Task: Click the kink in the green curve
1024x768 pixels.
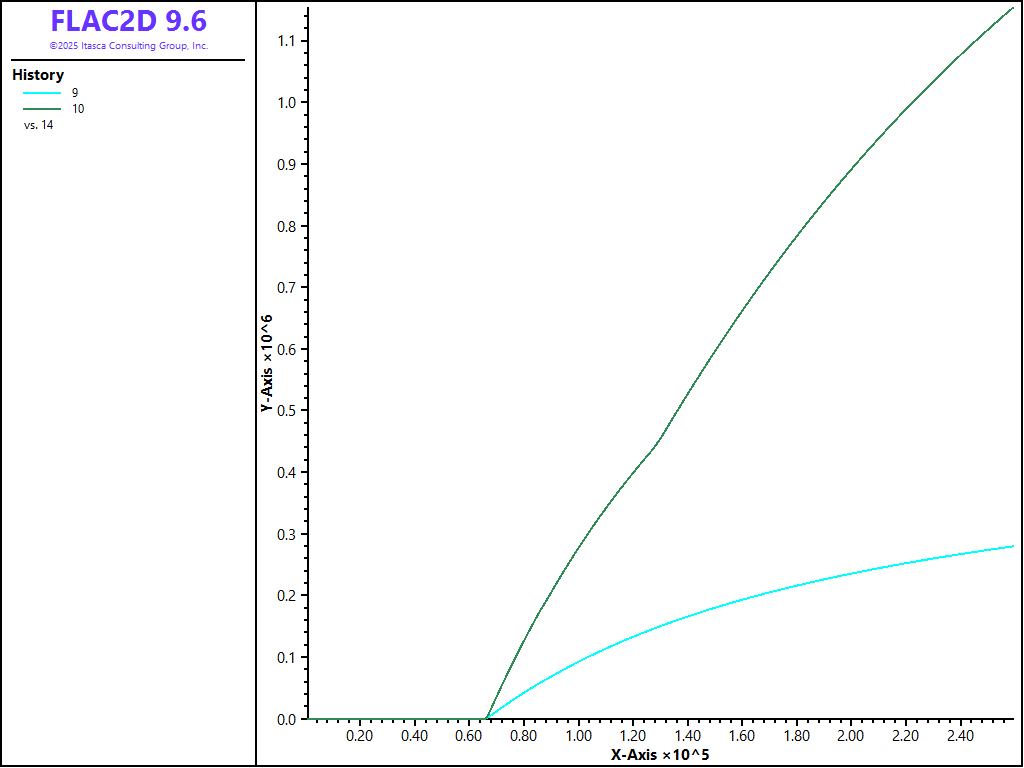Action: point(657,441)
